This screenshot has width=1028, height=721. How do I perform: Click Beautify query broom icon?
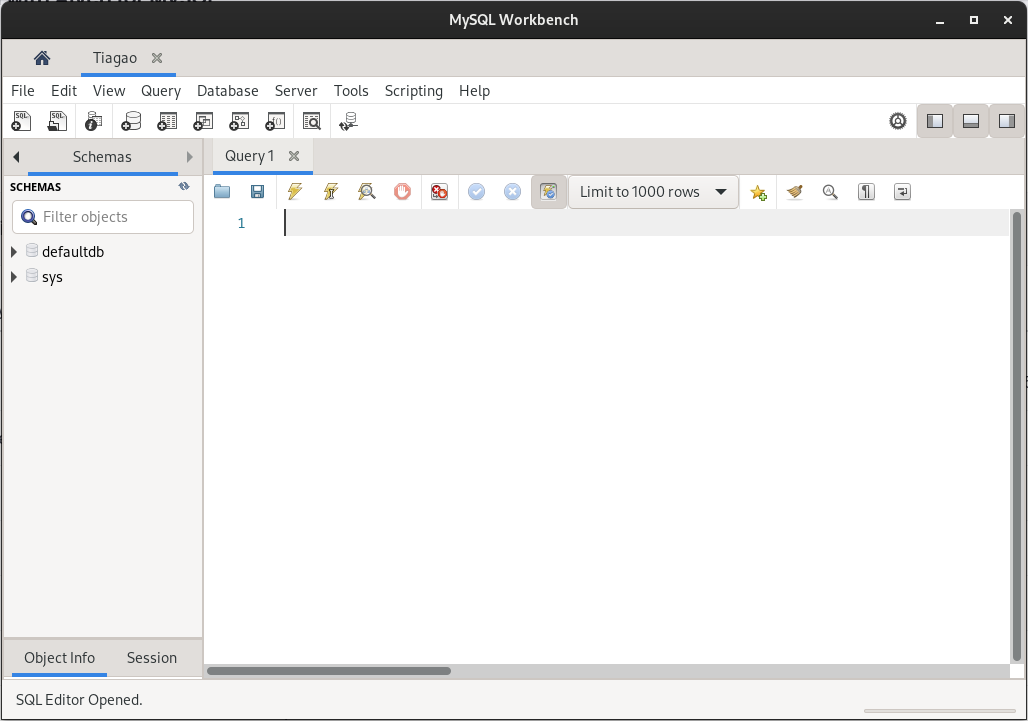794,192
